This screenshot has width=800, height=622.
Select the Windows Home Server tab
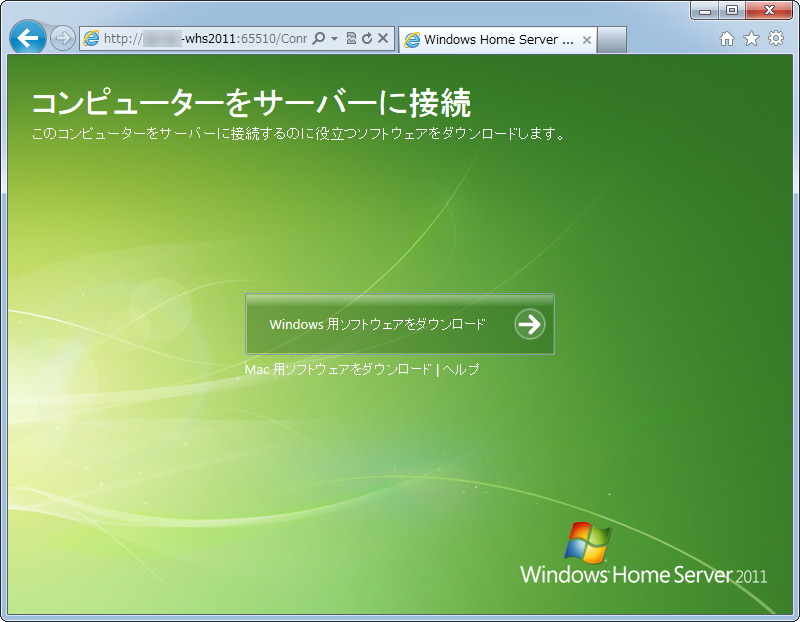490,39
